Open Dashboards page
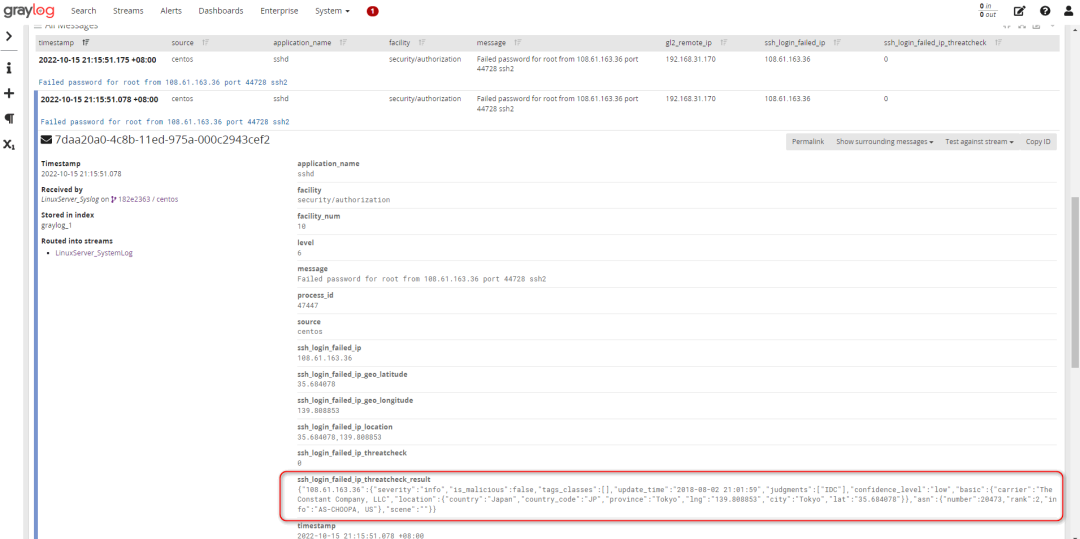This screenshot has width=1080, height=539. click(x=220, y=11)
